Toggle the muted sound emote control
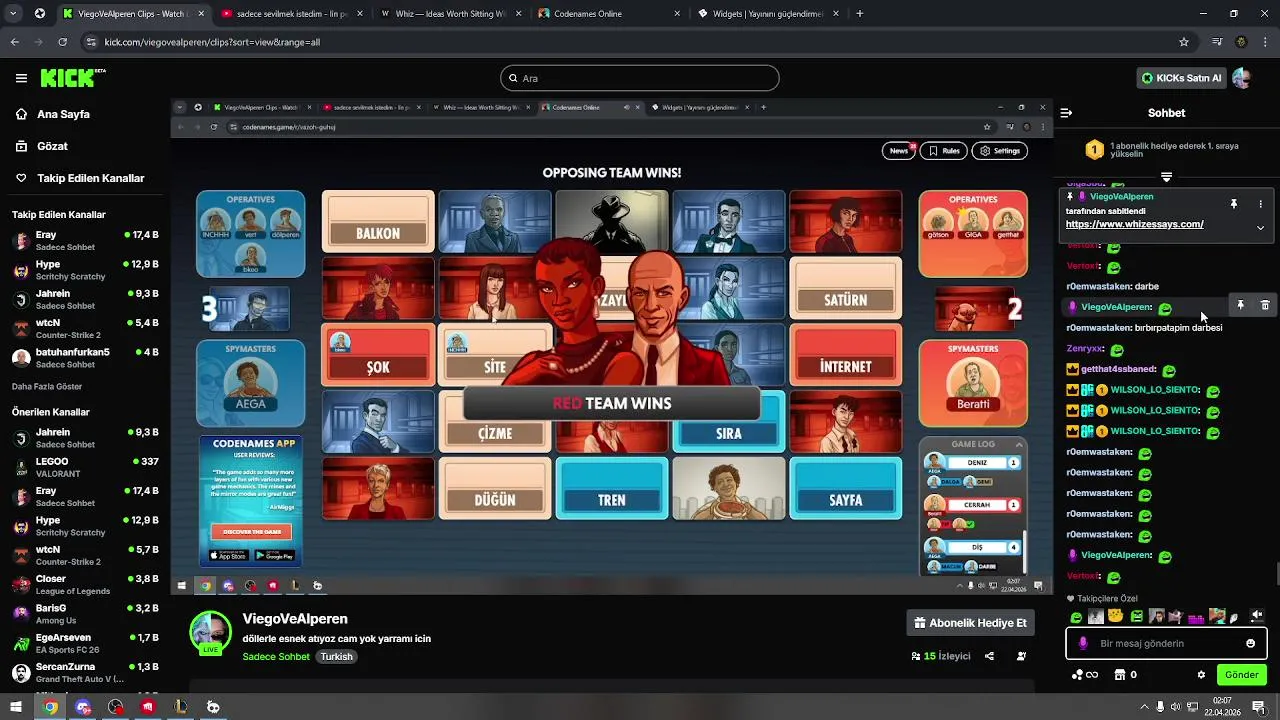The height and width of the screenshot is (720, 1280). [1257, 616]
